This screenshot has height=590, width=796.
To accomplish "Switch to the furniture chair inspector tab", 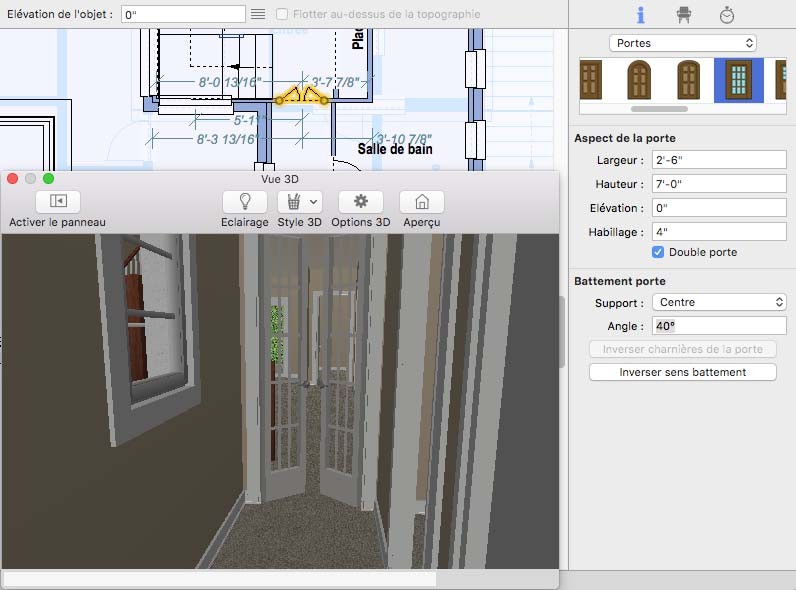I will coord(684,15).
